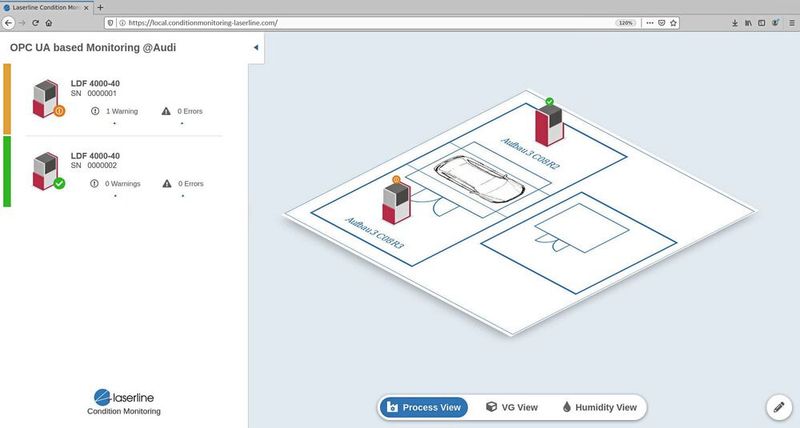Screen dimensions: 800x428
Task: Click laser unit at Aufbau 3 C08R3
Action: point(396,201)
